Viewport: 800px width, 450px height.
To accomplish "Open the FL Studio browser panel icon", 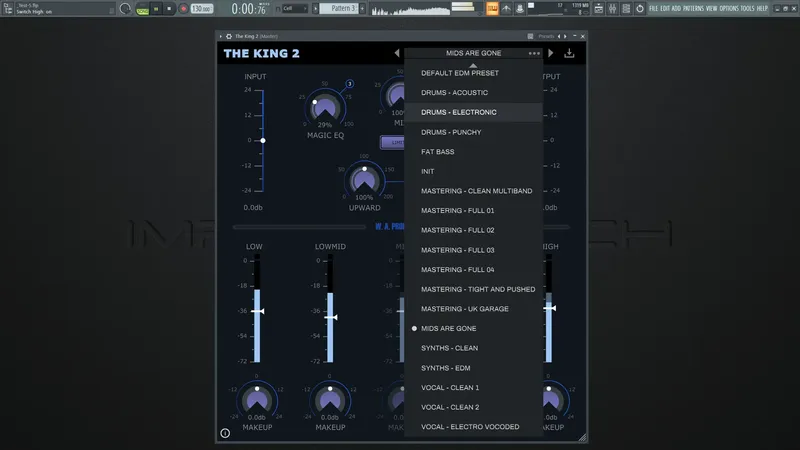I will (x=8, y=8).
